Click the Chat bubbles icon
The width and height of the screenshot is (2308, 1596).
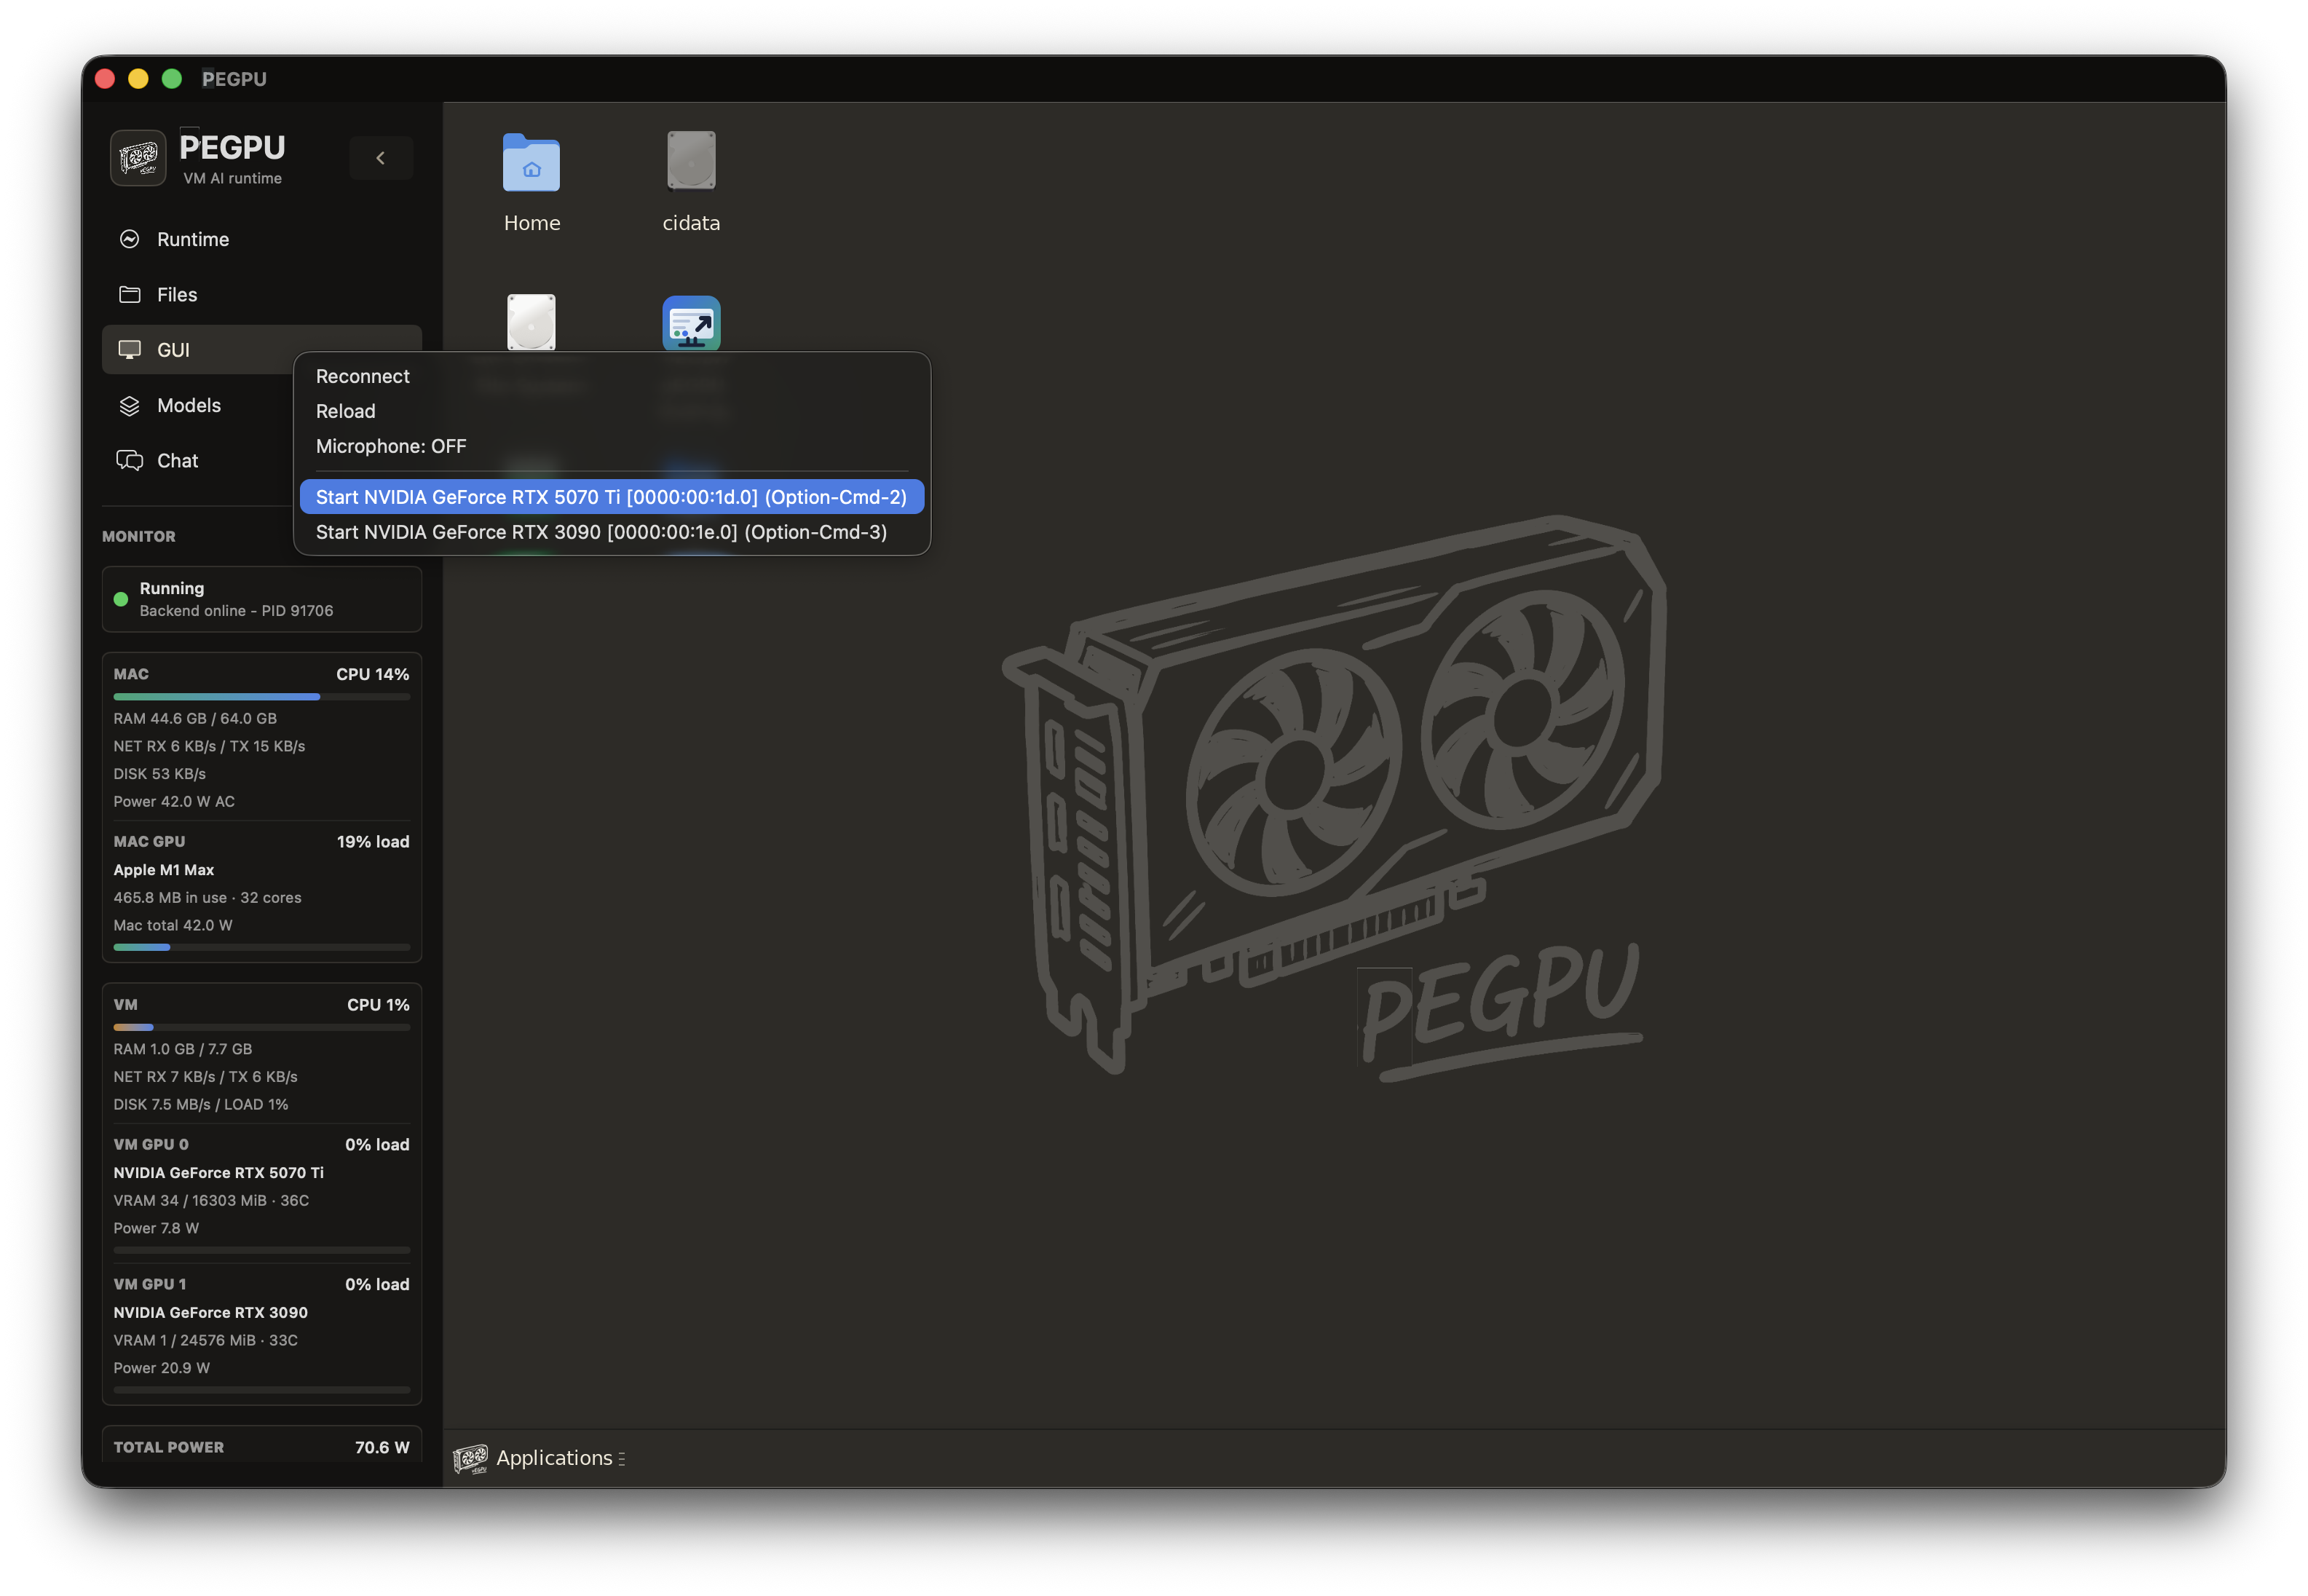(129, 460)
